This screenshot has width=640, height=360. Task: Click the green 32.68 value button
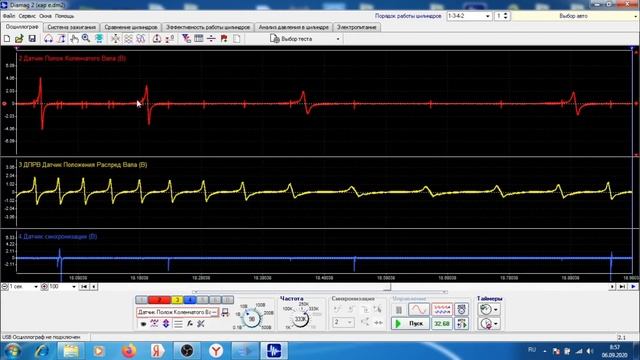[442, 324]
